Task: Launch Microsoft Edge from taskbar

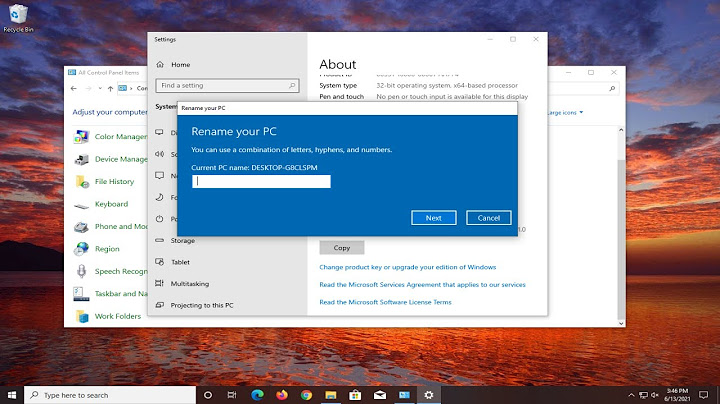Action: click(x=257, y=395)
